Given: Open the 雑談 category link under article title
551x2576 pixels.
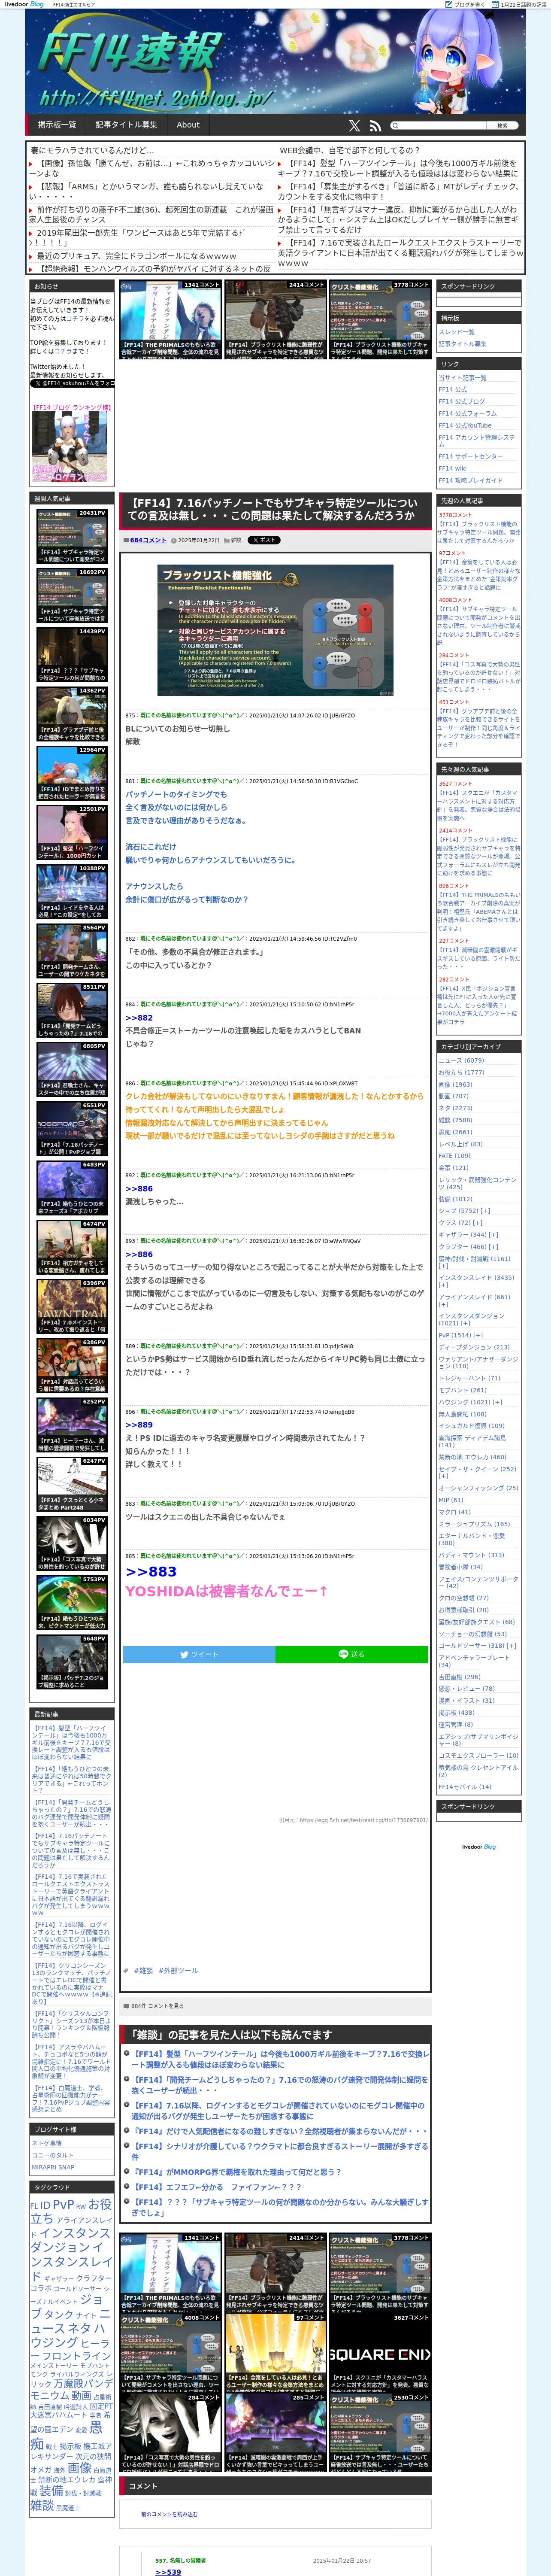Looking at the screenshot, I should 236,540.
